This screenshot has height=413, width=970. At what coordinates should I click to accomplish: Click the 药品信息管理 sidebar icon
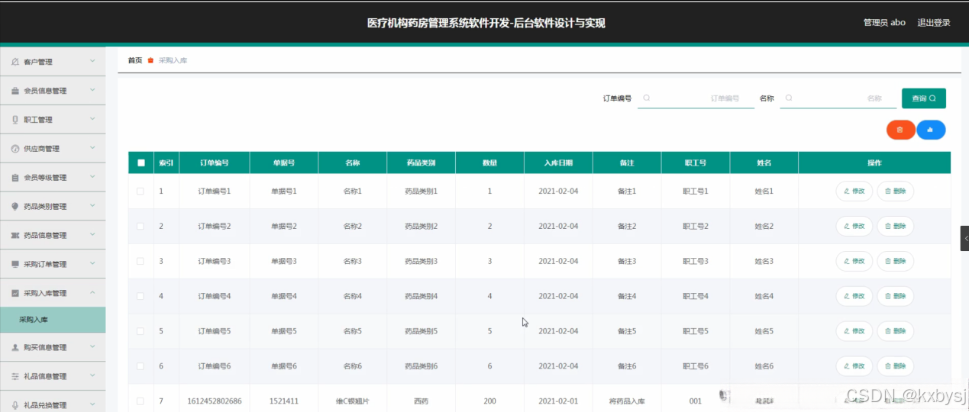15,236
